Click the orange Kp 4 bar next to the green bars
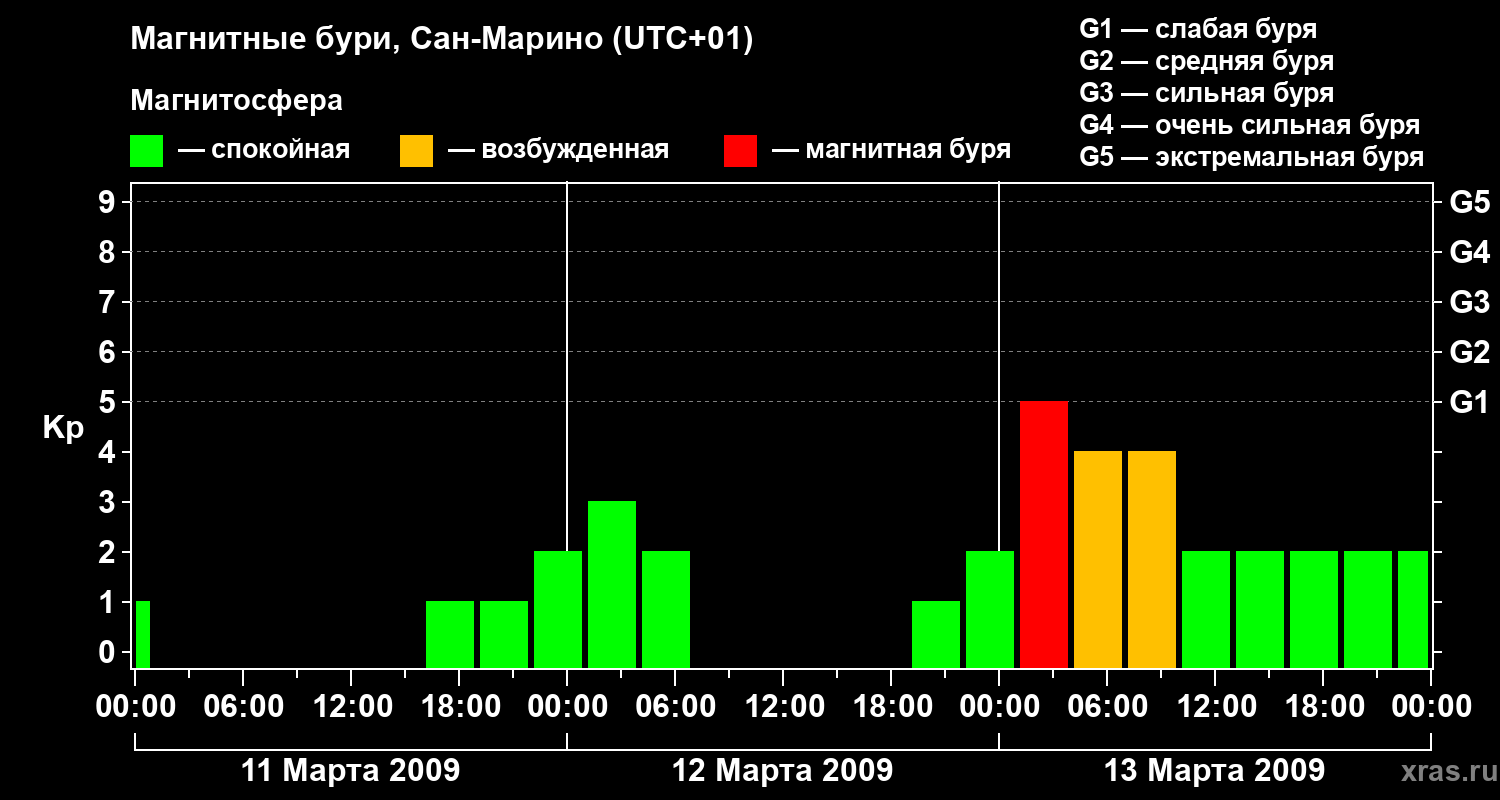The width and height of the screenshot is (1500, 800). pos(1152,559)
